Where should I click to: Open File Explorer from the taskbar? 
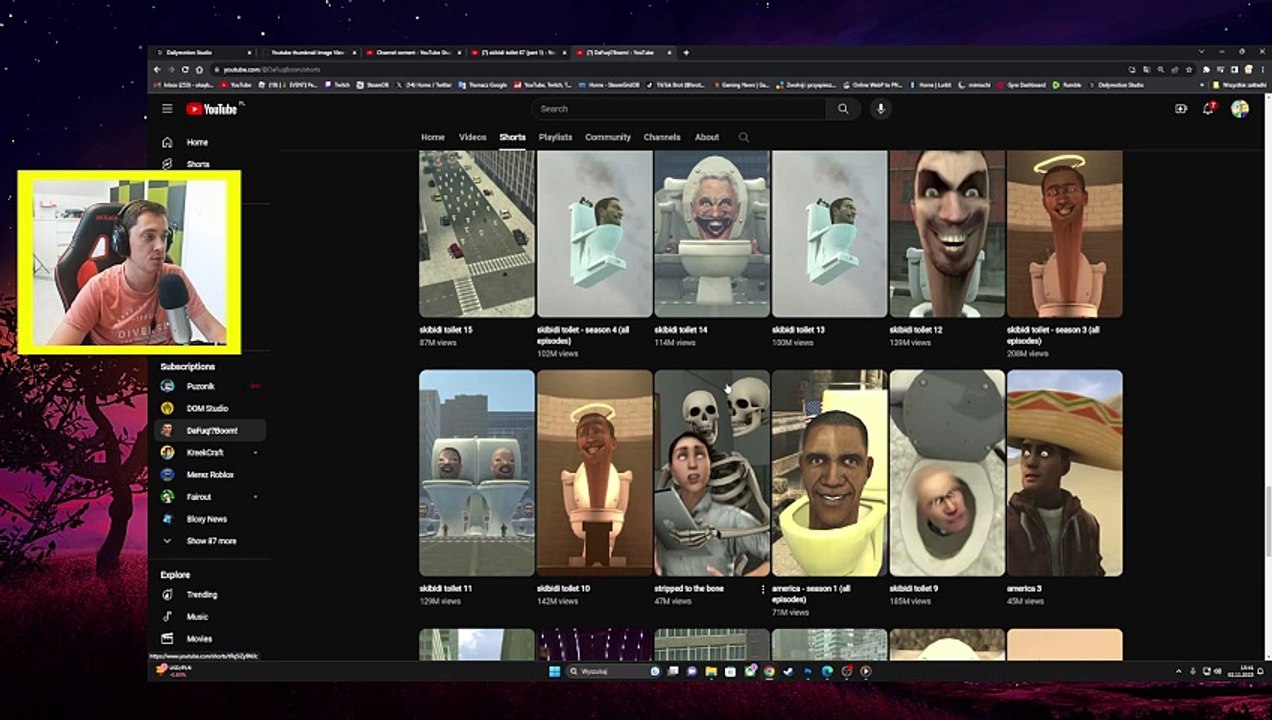(x=711, y=671)
